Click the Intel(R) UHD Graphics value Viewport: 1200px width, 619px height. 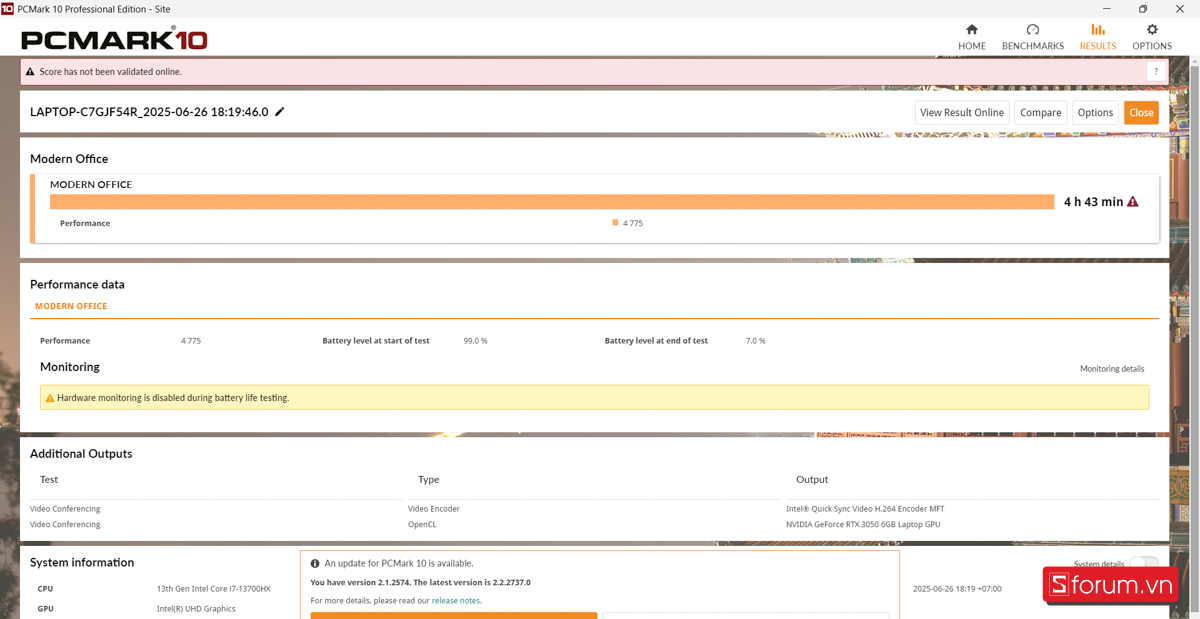[x=196, y=609]
